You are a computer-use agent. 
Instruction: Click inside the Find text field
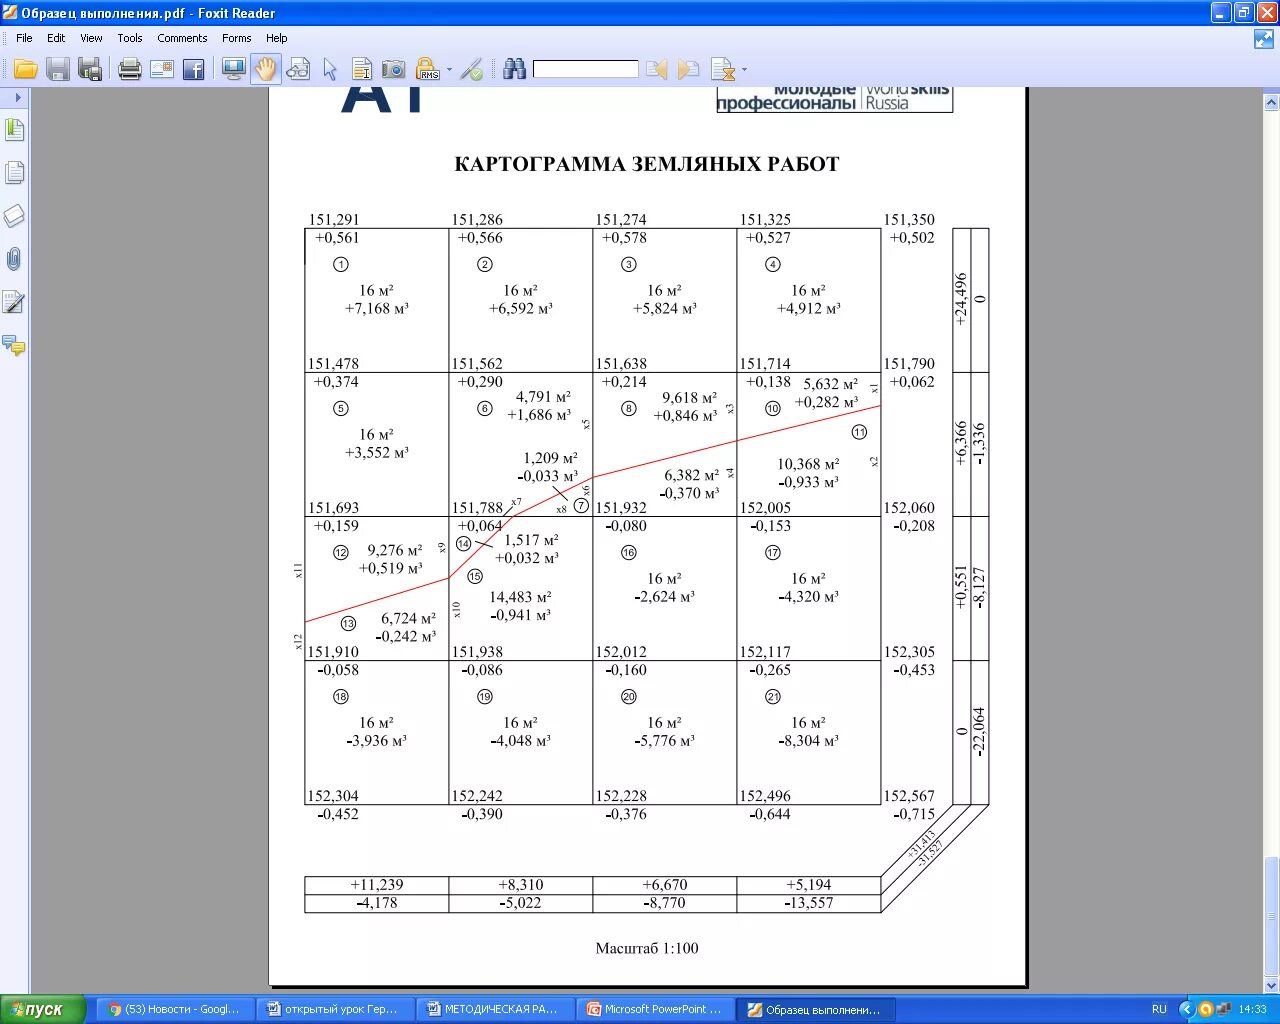tap(586, 69)
